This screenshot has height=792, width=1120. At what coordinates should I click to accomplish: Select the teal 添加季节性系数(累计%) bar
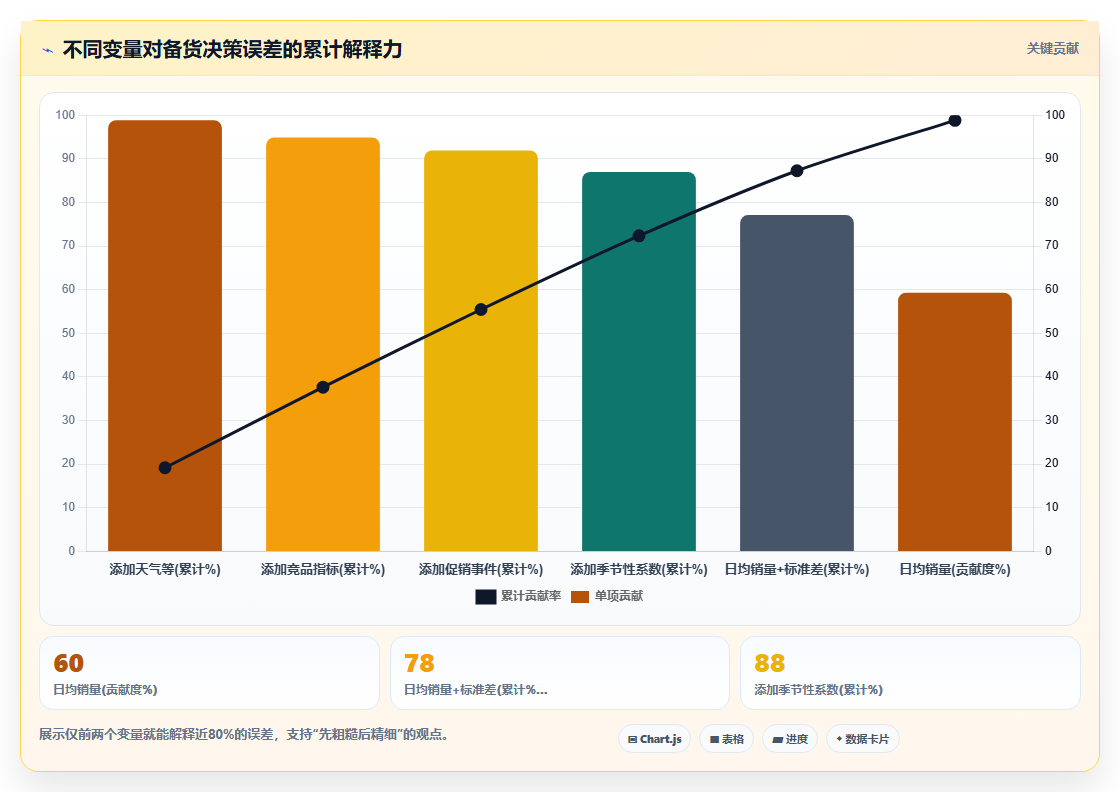pyautogui.click(x=639, y=361)
